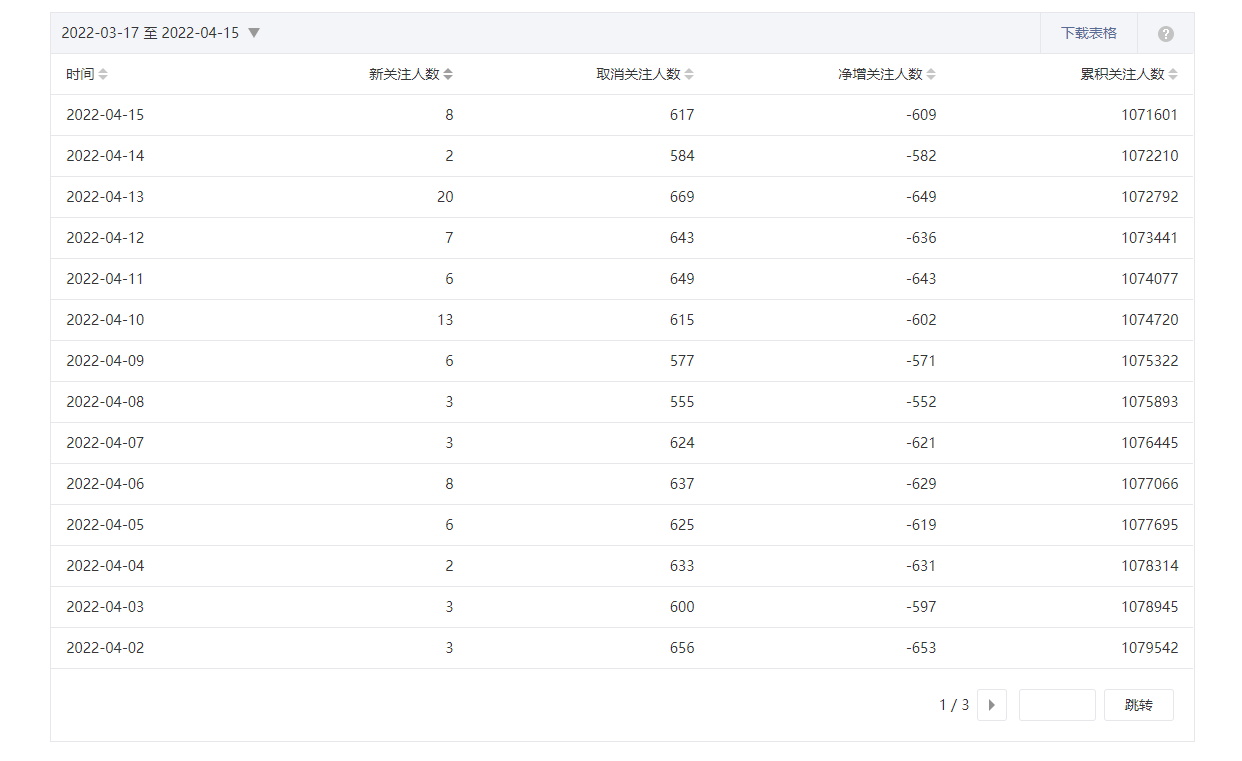Sort by 累积关注人数 column sort icon
Image resolution: width=1242 pixels, height=761 pixels.
(1173, 74)
